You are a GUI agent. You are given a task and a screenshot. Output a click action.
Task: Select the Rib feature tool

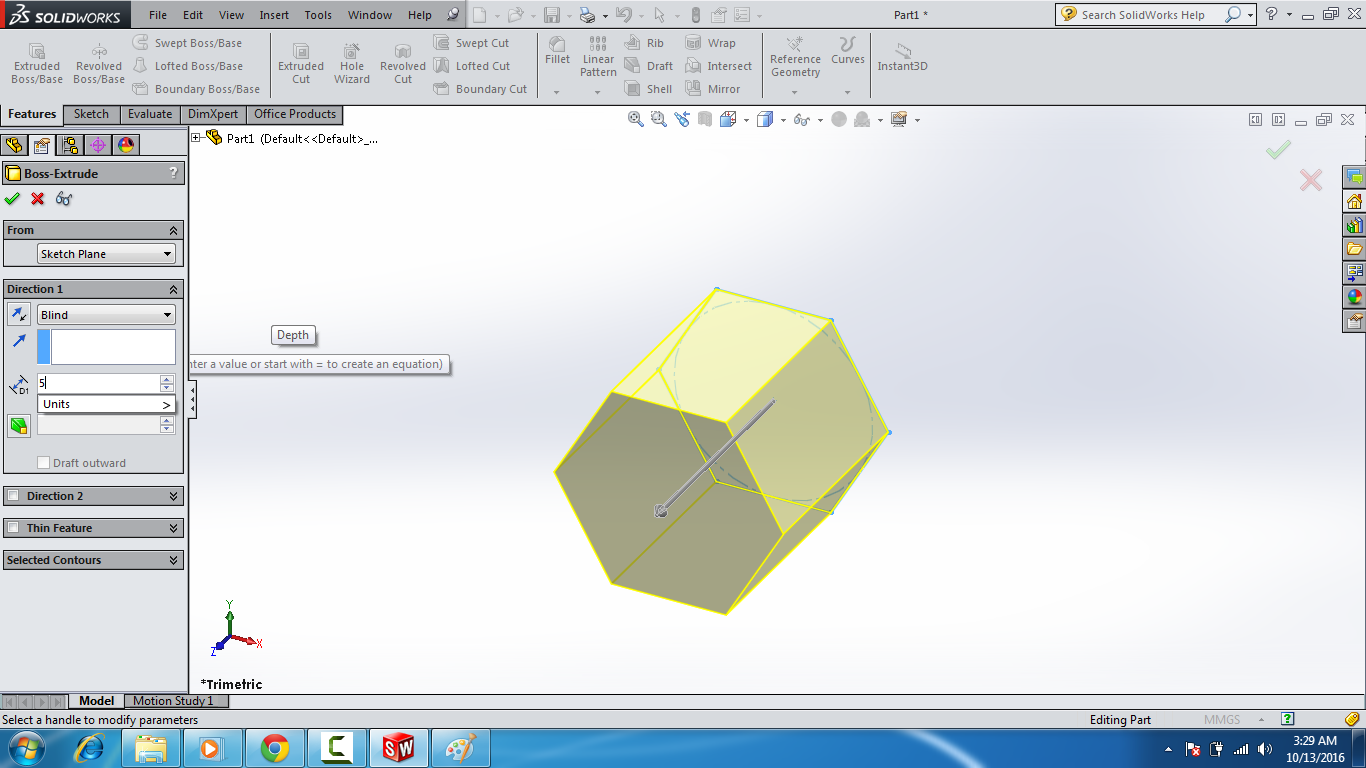click(645, 43)
